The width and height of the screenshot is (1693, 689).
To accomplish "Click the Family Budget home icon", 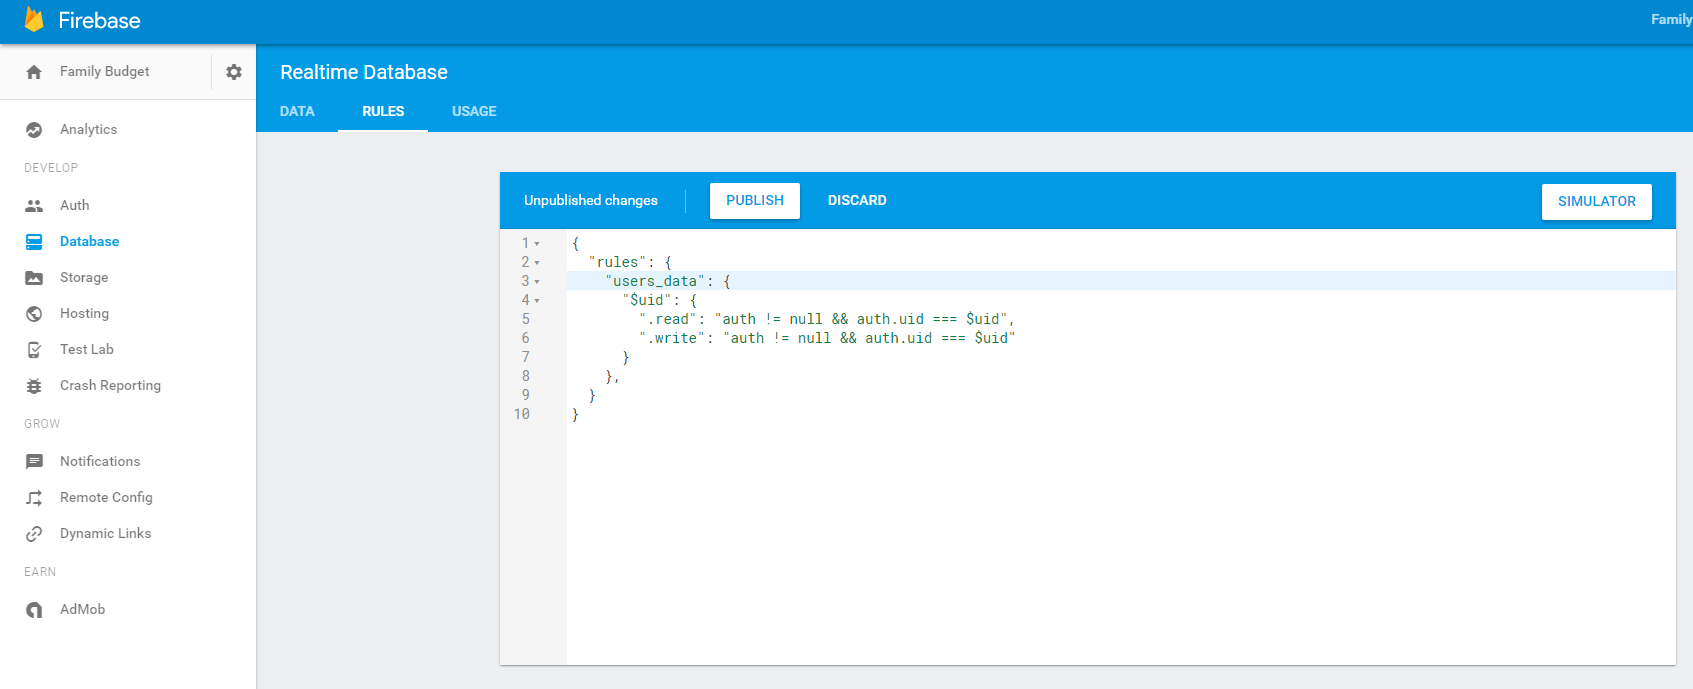I will tap(34, 72).
